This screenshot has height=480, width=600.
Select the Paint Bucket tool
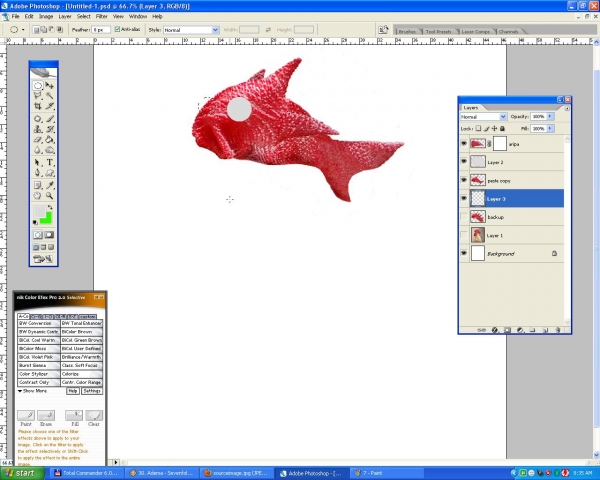[x=49, y=140]
